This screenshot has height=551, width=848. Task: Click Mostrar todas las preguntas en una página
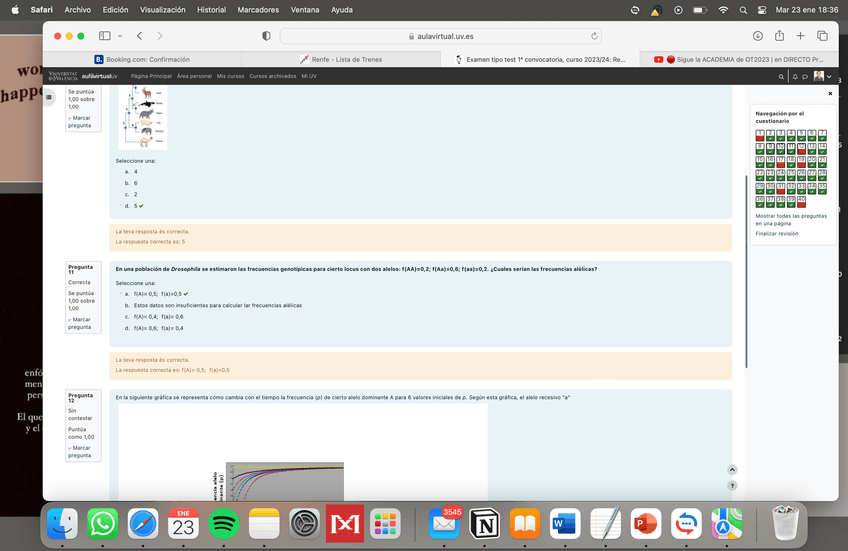791,220
